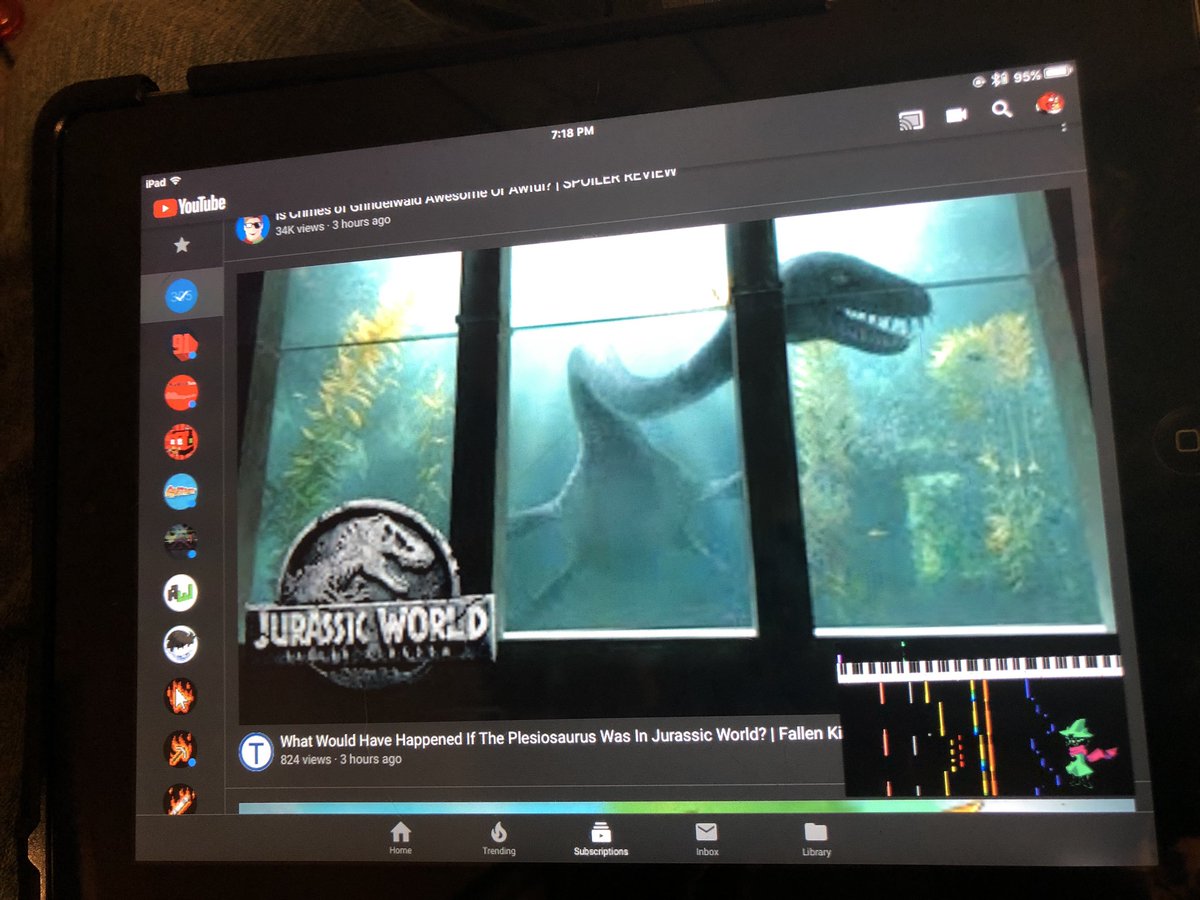Screen dimensions: 1200x900
Task: Open the flaming pickaxe channel avatar
Action: (x=181, y=749)
